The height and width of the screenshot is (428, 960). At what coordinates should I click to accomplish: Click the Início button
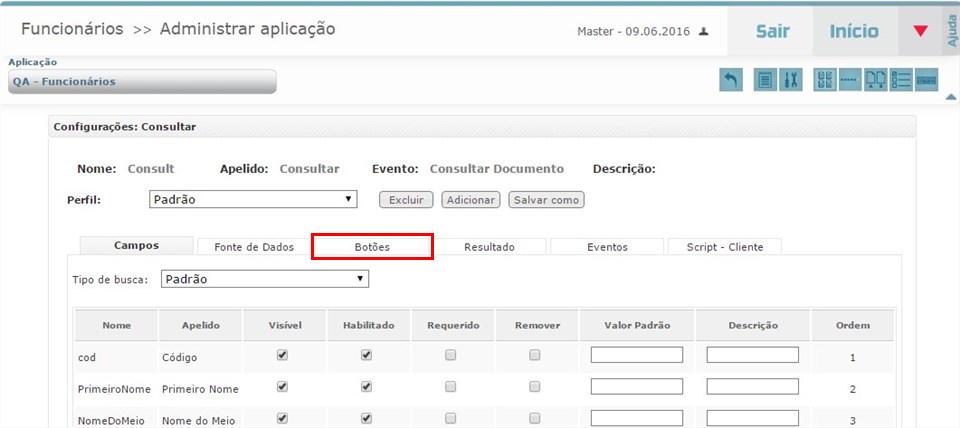click(854, 31)
